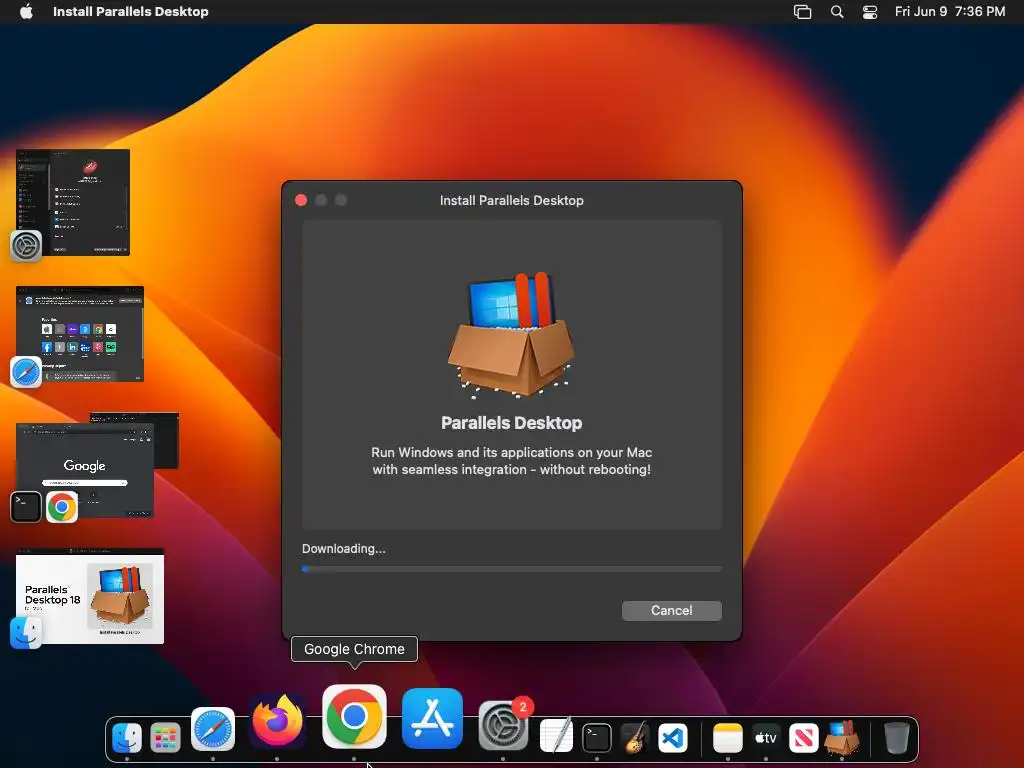Click the Safari stage icon on the left

(x=26, y=372)
